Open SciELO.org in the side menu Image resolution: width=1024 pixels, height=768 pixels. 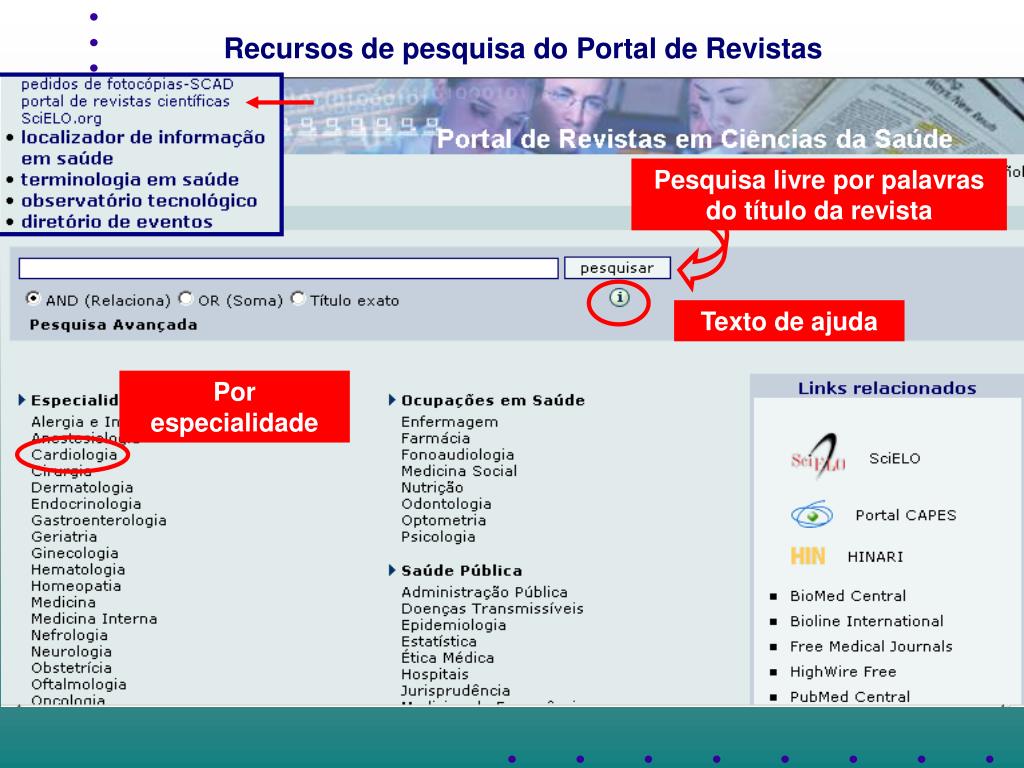point(61,118)
